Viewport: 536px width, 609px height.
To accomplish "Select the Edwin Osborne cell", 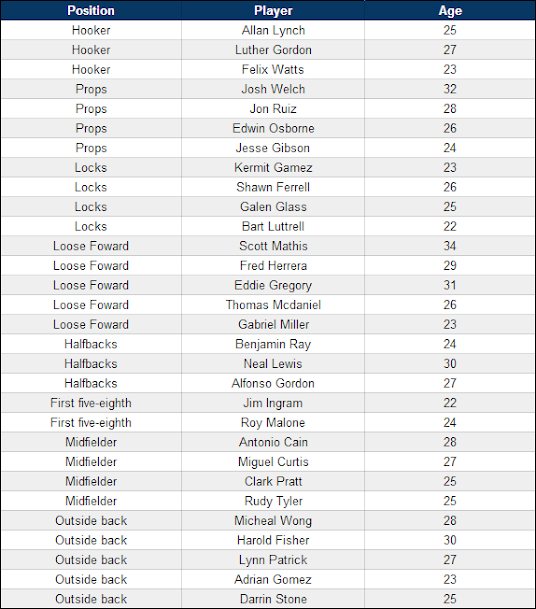I will click(x=273, y=128).
